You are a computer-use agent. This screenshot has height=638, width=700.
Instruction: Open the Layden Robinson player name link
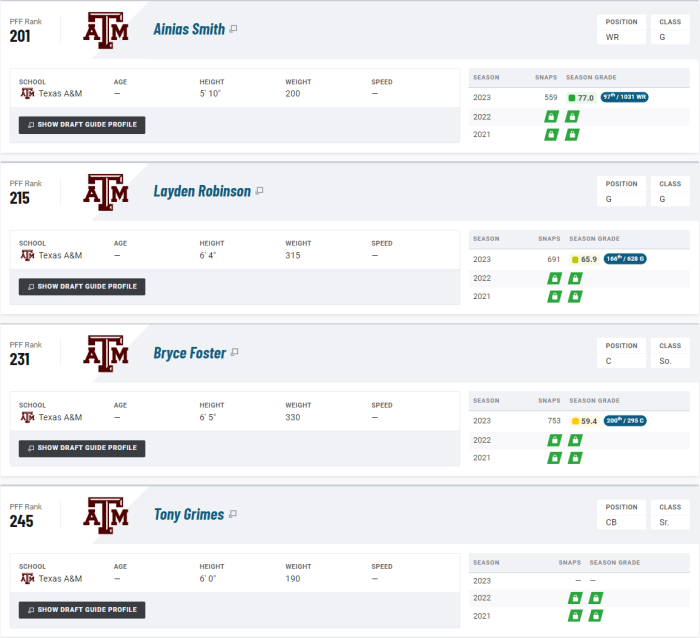pos(202,191)
